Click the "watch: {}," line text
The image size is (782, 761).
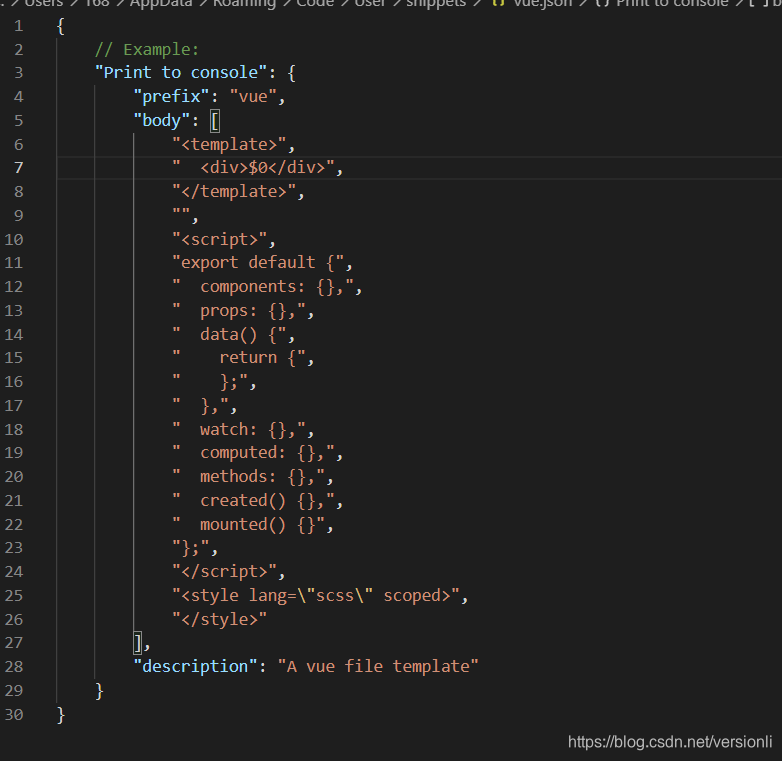tap(239, 429)
